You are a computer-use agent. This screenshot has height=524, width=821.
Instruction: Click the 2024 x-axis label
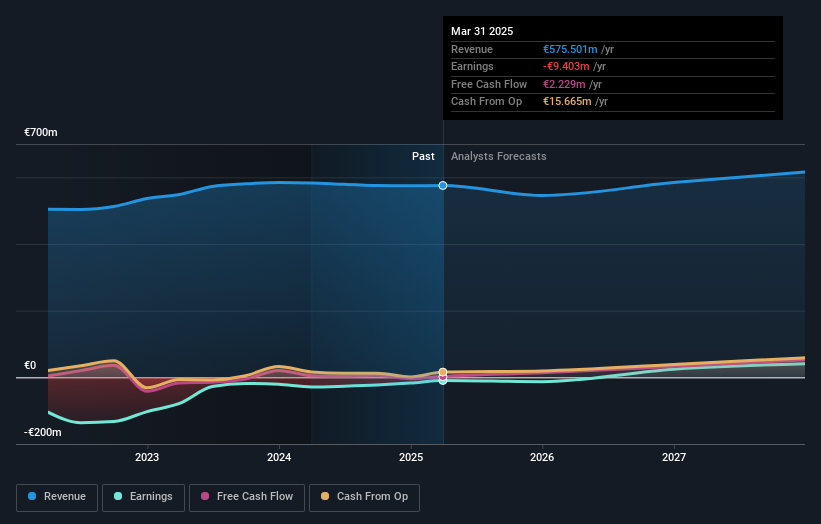[x=279, y=458]
